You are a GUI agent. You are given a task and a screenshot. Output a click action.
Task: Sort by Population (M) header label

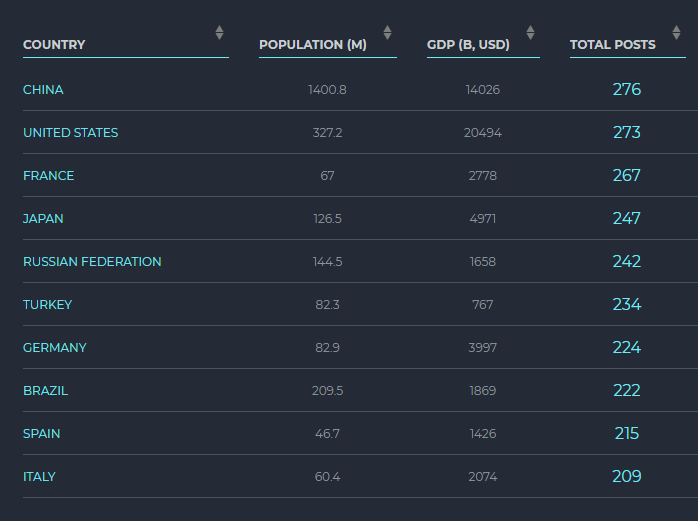[x=313, y=45]
